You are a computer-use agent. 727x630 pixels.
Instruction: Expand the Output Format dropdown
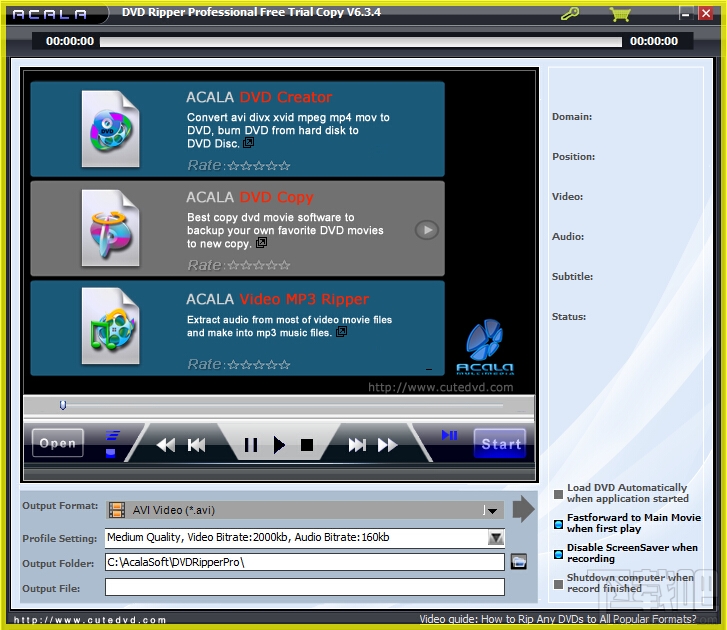coord(492,510)
